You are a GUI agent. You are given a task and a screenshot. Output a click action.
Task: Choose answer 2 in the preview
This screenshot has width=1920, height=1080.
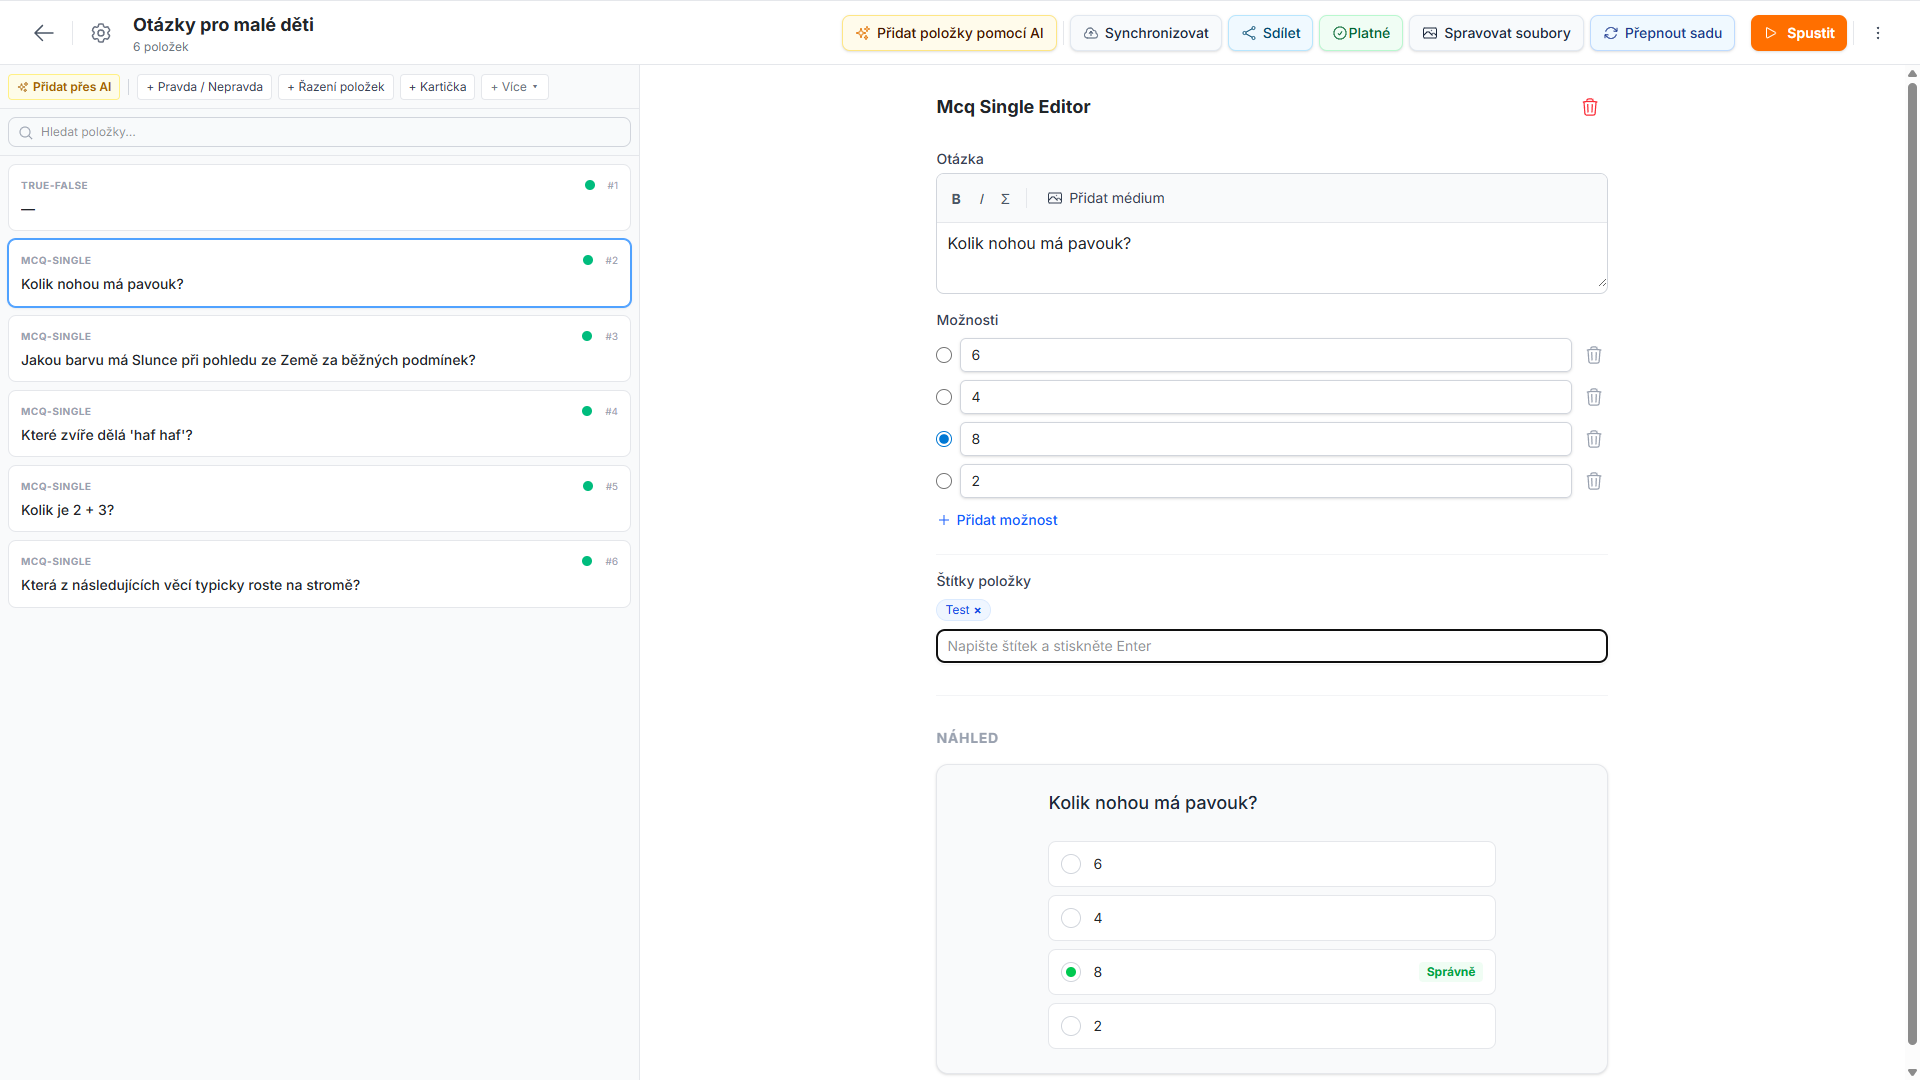(1271, 1026)
